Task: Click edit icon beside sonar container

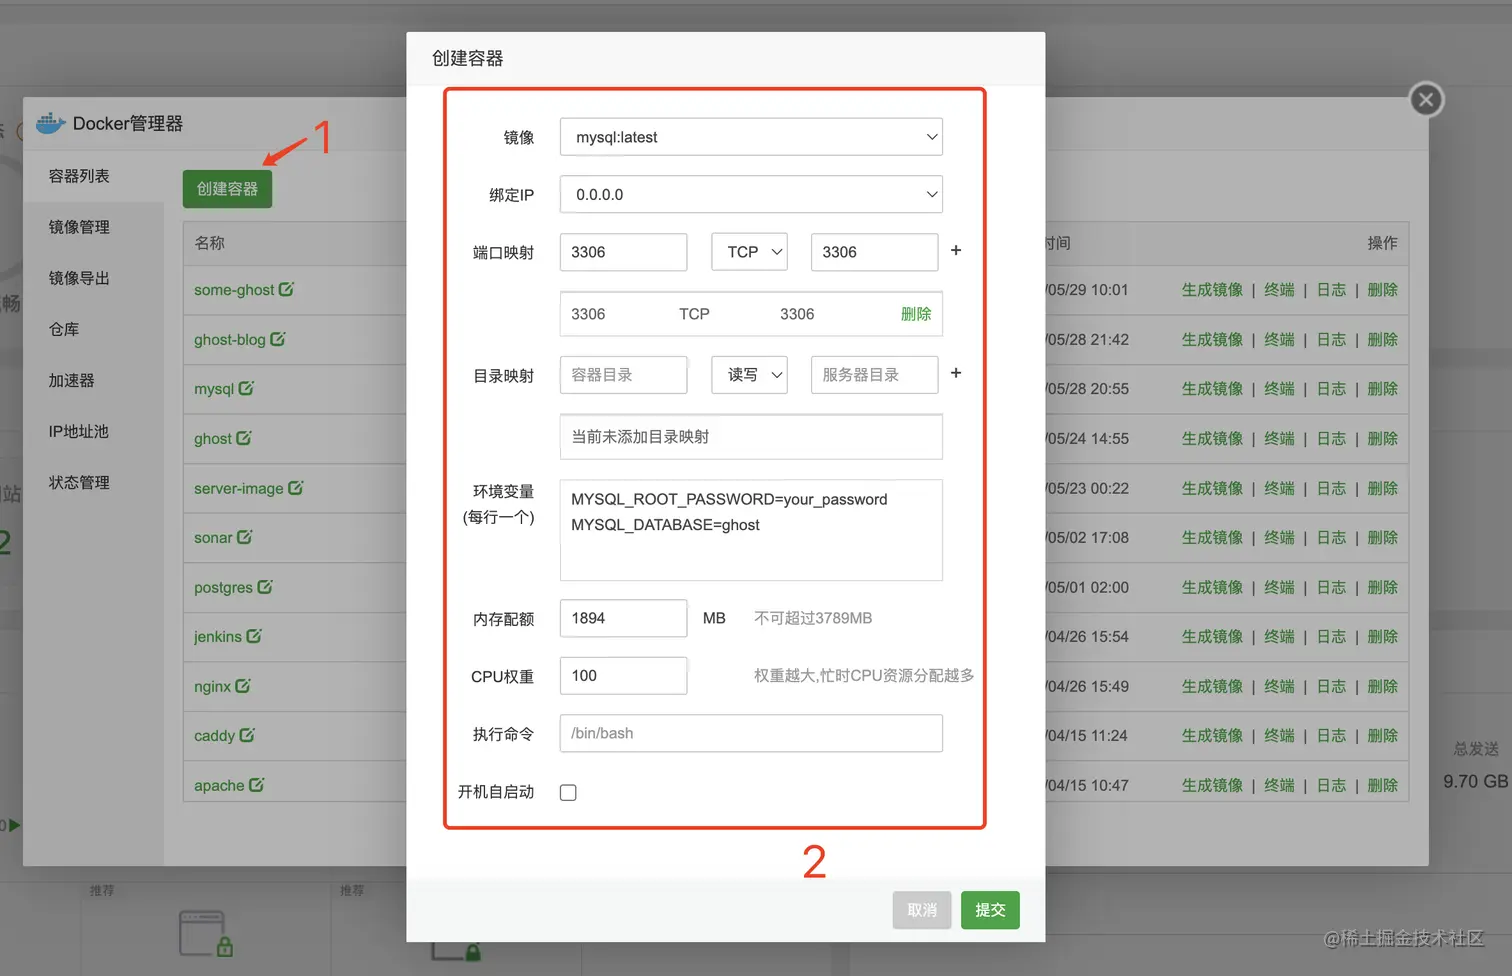Action: 245,537
